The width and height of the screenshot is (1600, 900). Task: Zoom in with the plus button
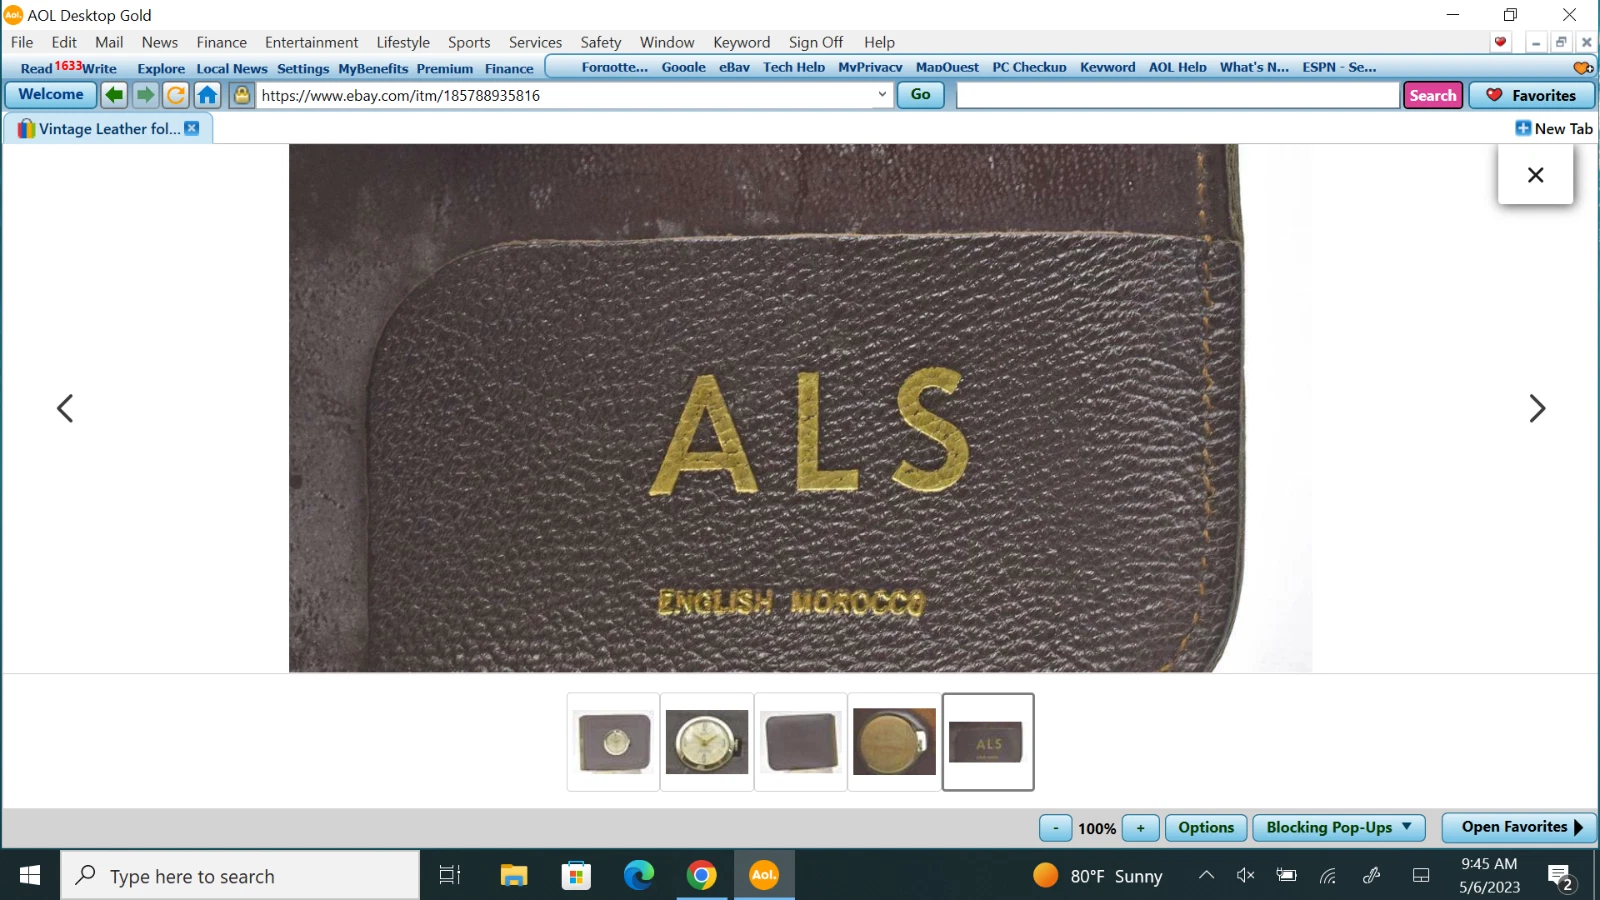pos(1140,828)
